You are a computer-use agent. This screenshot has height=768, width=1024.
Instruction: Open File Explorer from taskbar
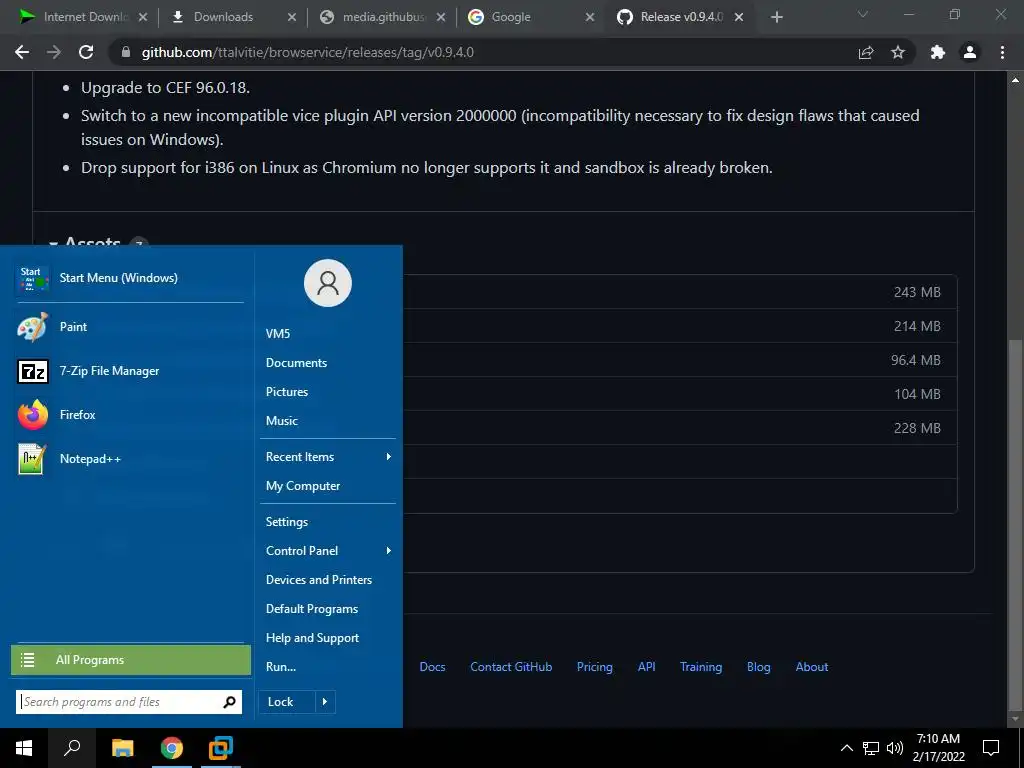[122, 748]
